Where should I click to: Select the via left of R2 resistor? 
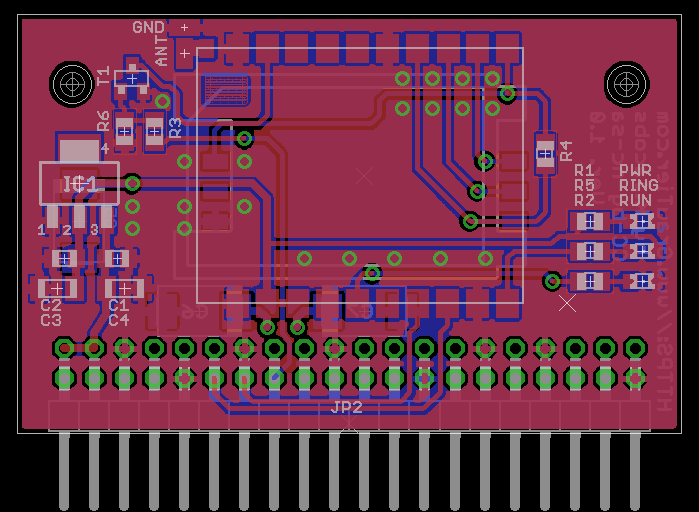[x=553, y=281]
